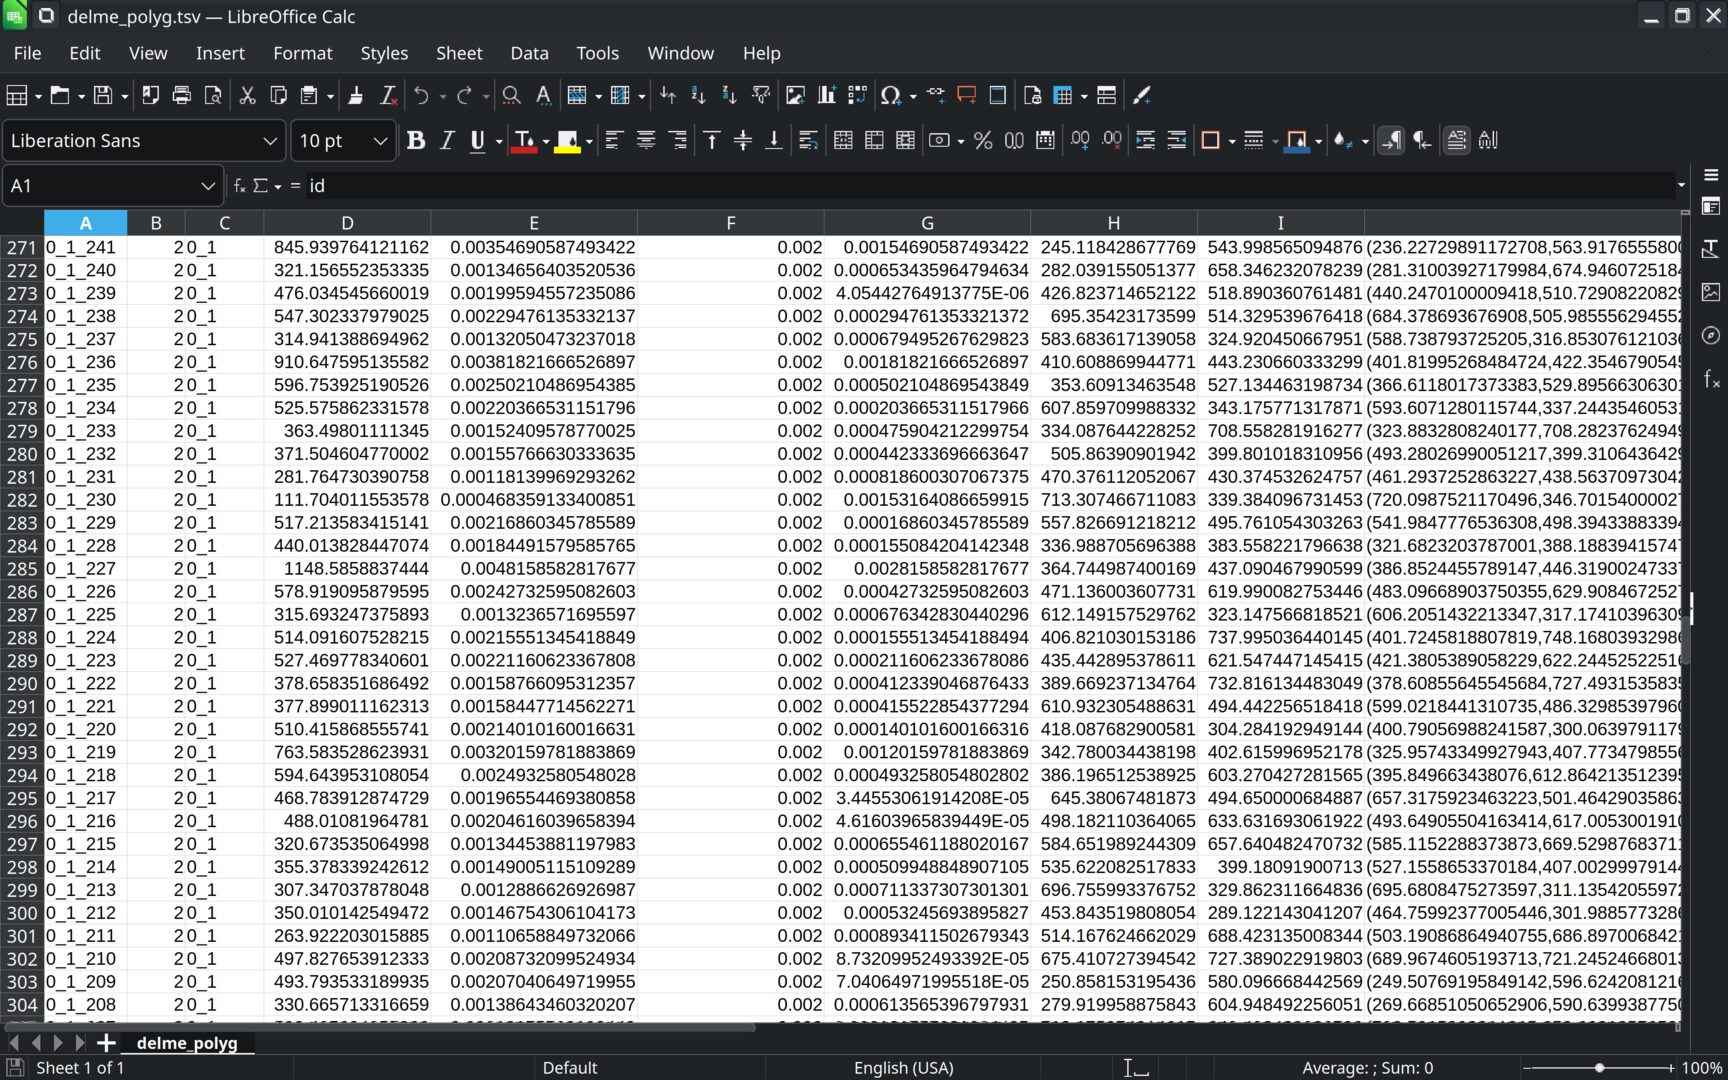The height and width of the screenshot is (1080, 1728).
Task: Click the Format as Percent icon
Action: click(983, 141)
